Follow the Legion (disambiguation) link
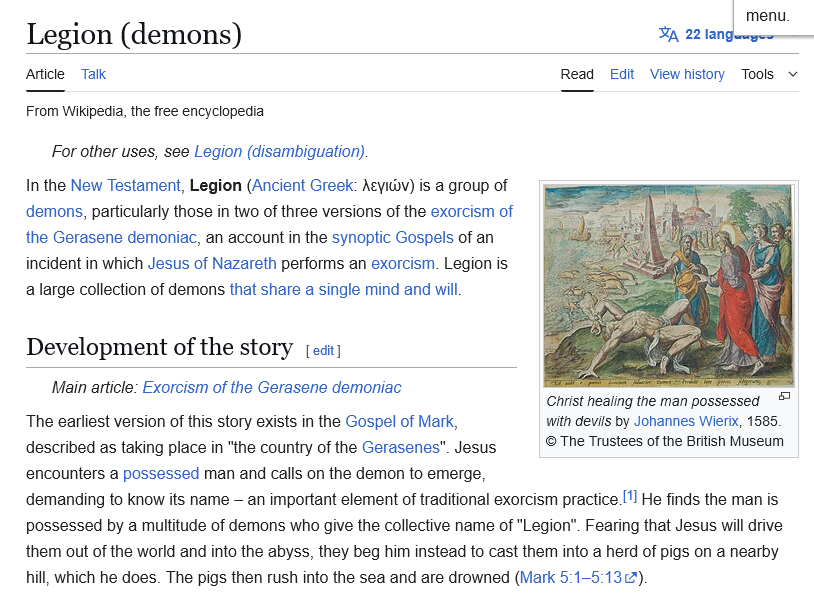 point(279,152)
